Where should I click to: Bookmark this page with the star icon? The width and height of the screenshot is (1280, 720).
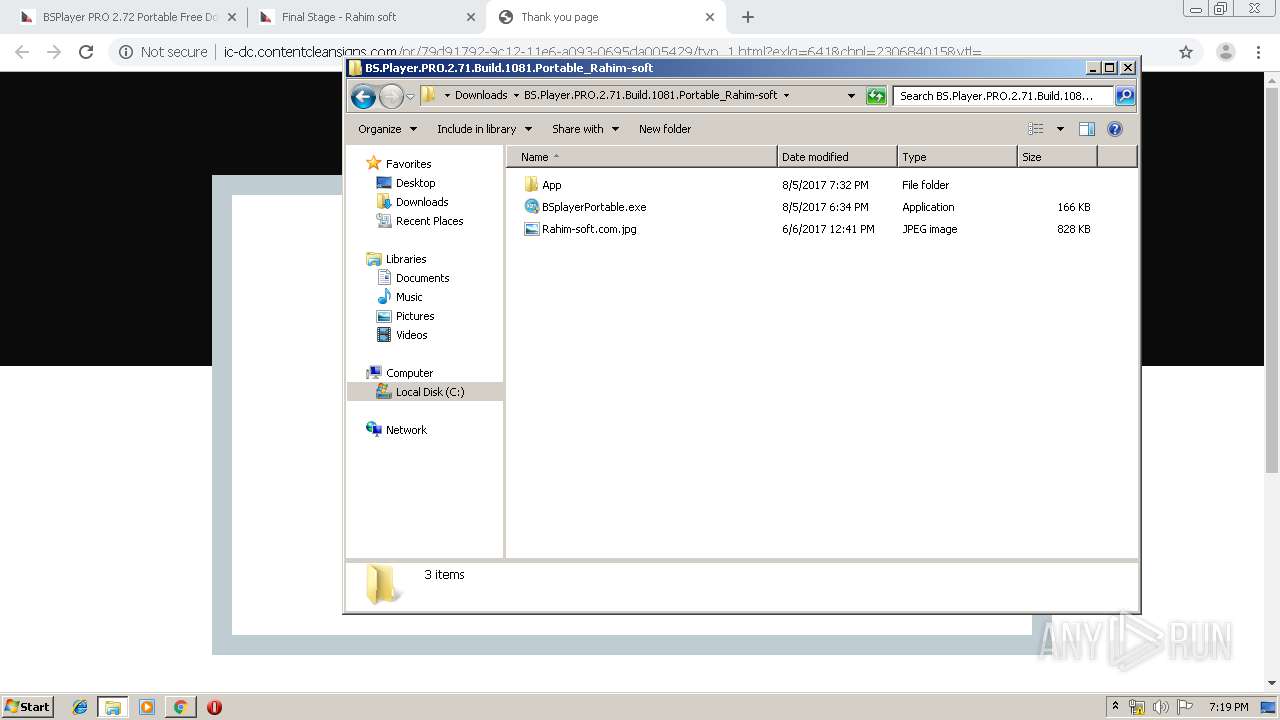(x=1186, y=52)
